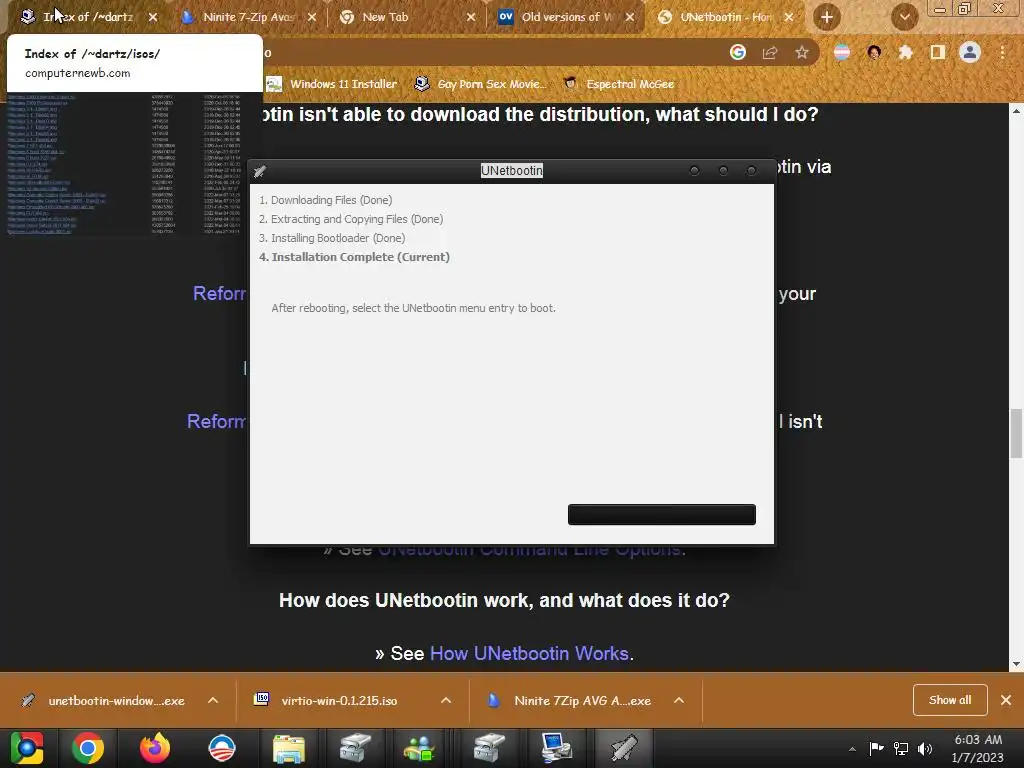This screenshot has height=768, width=1024.
Task: Click the share page icon
Action: pos(770,52)
